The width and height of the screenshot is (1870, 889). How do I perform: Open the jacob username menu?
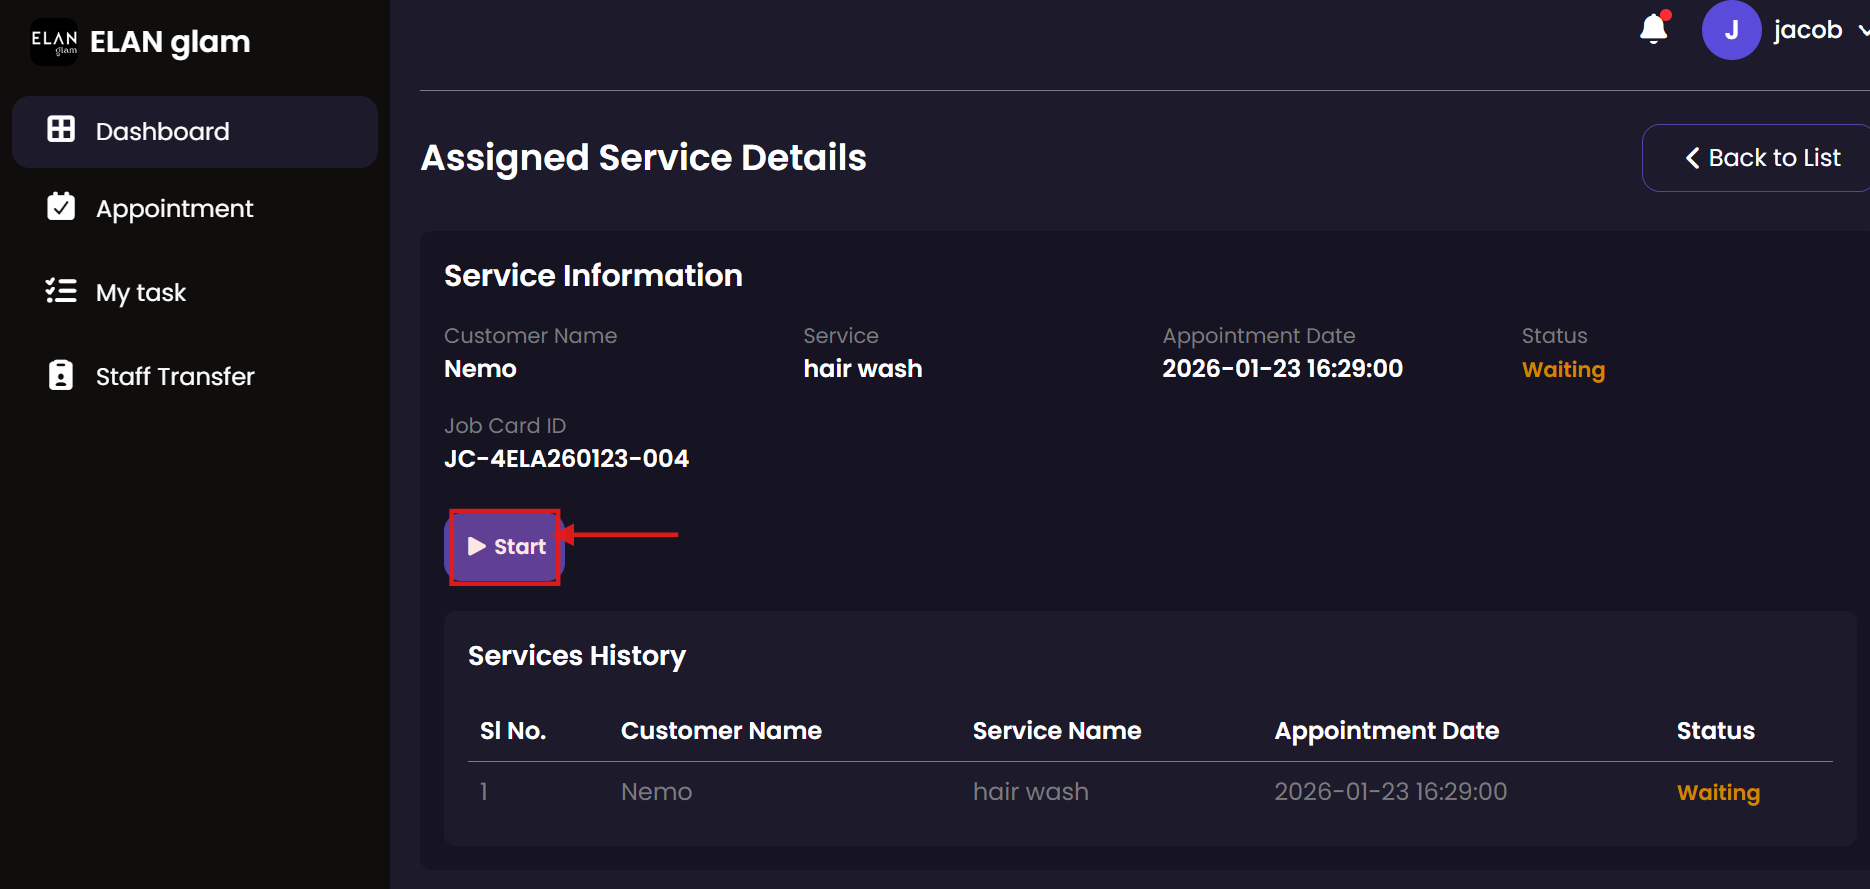pos(1807,30)
